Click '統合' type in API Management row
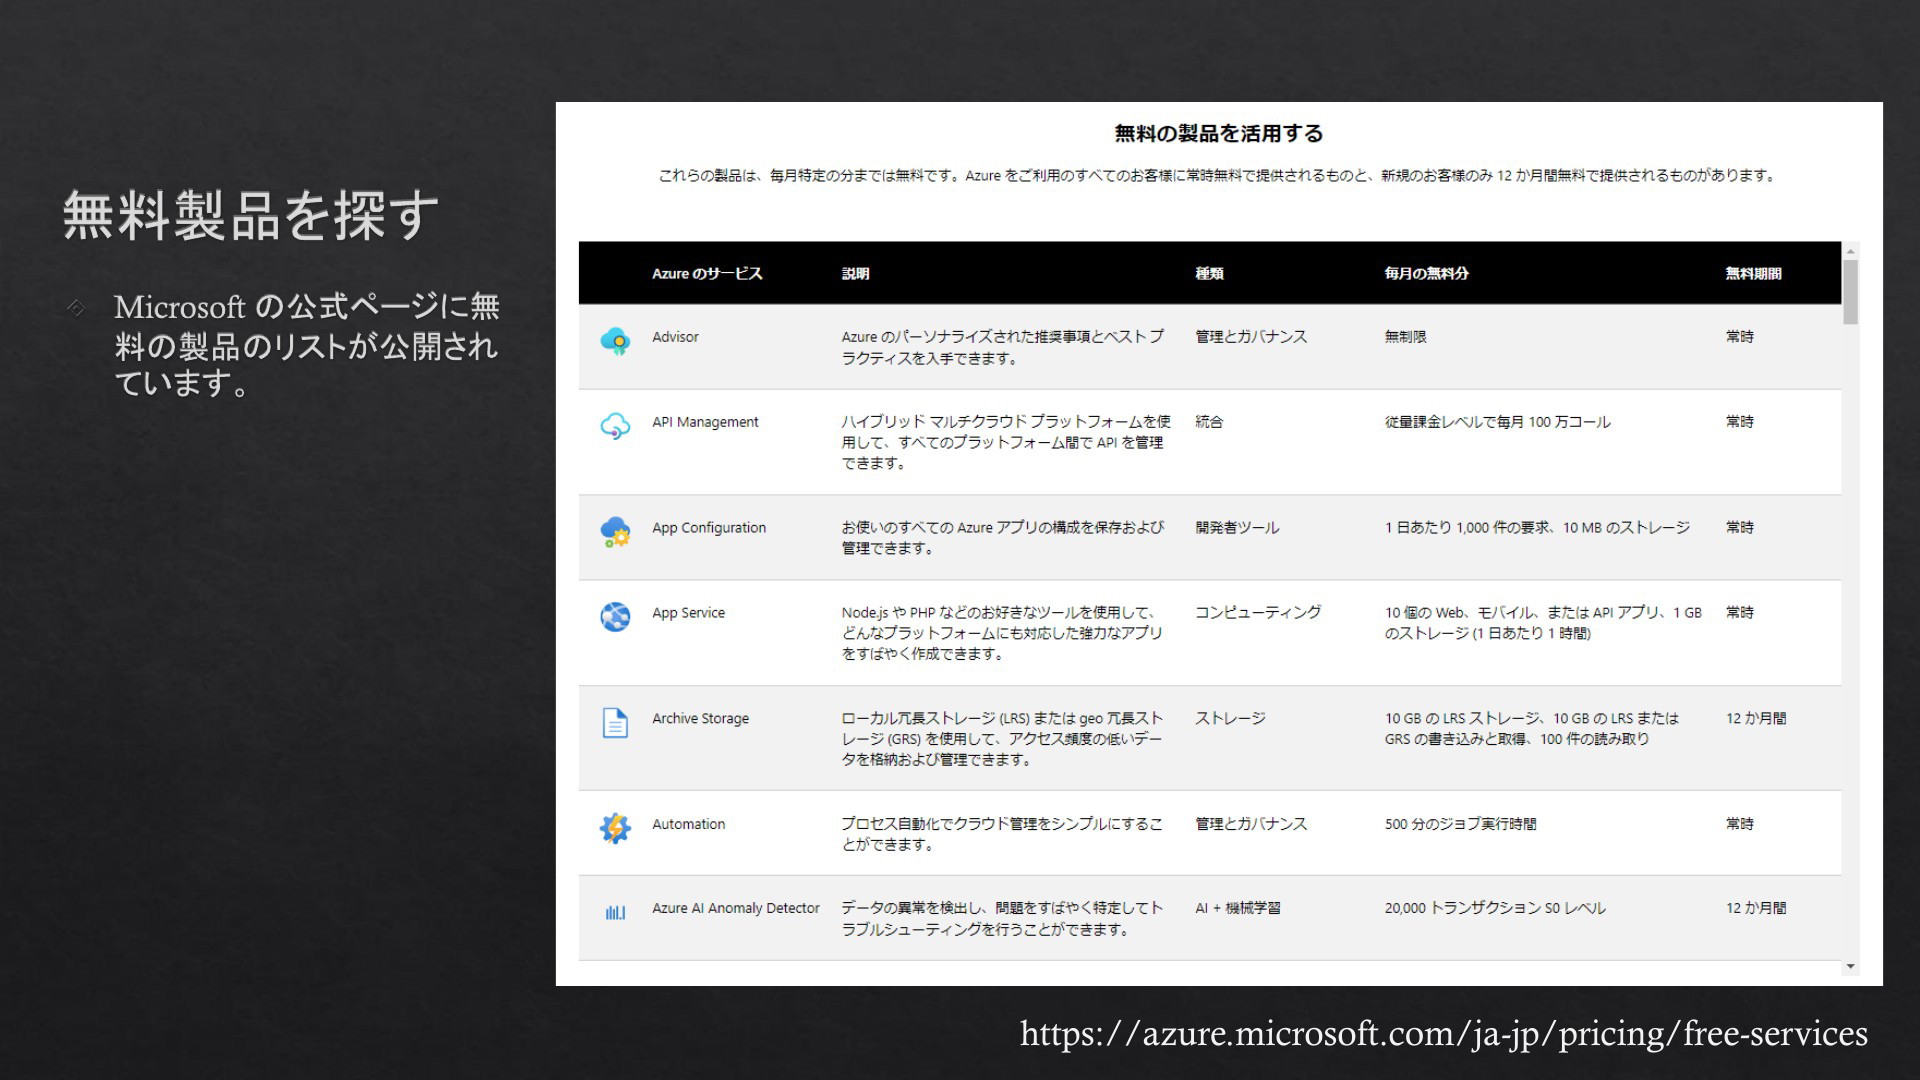Screen dimensions: 1920x1080 1209,422
